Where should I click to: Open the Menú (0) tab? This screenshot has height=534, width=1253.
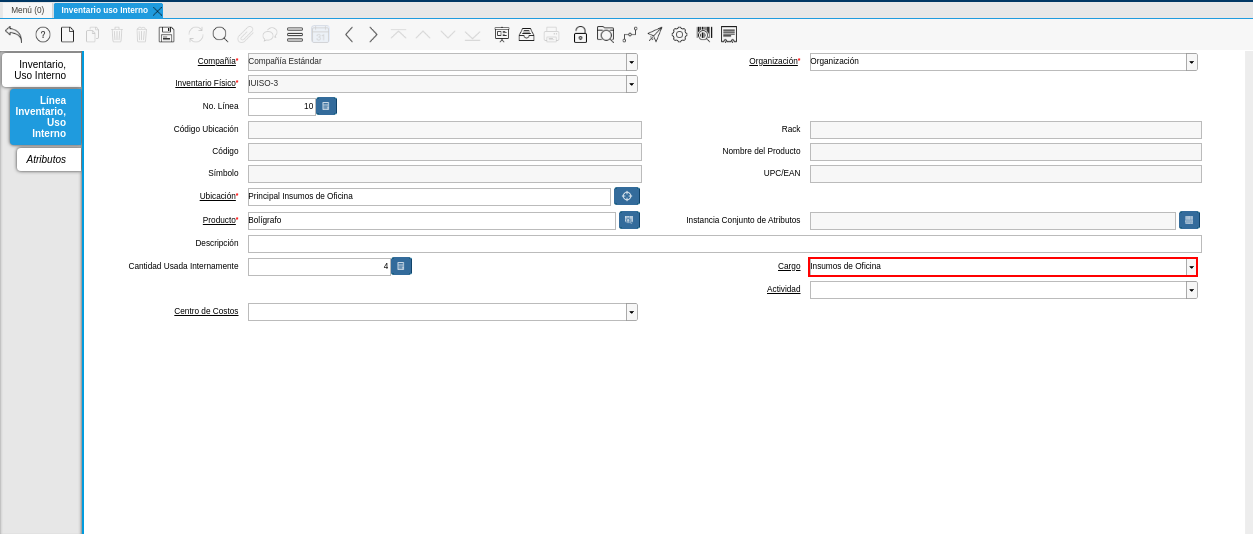click(27, 10)
